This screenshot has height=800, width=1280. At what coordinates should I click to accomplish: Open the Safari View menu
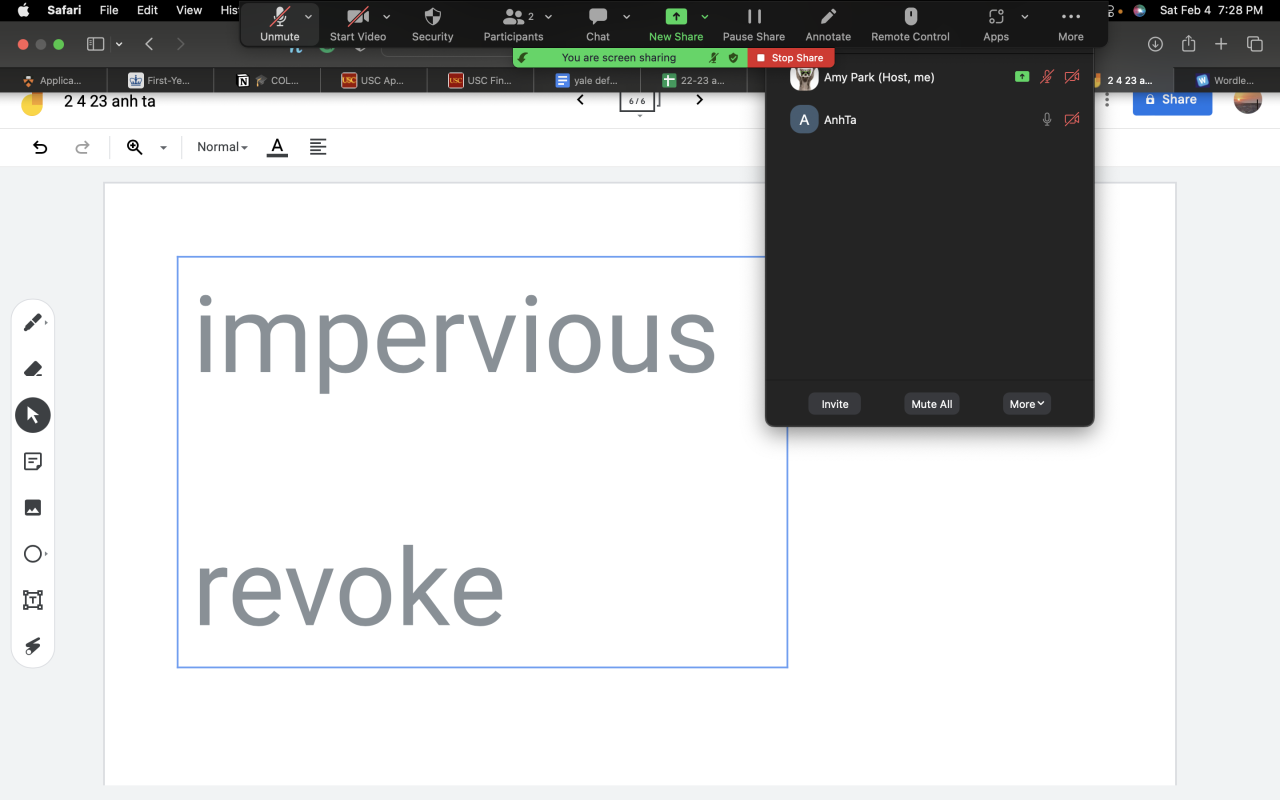[x=189, y=10]
